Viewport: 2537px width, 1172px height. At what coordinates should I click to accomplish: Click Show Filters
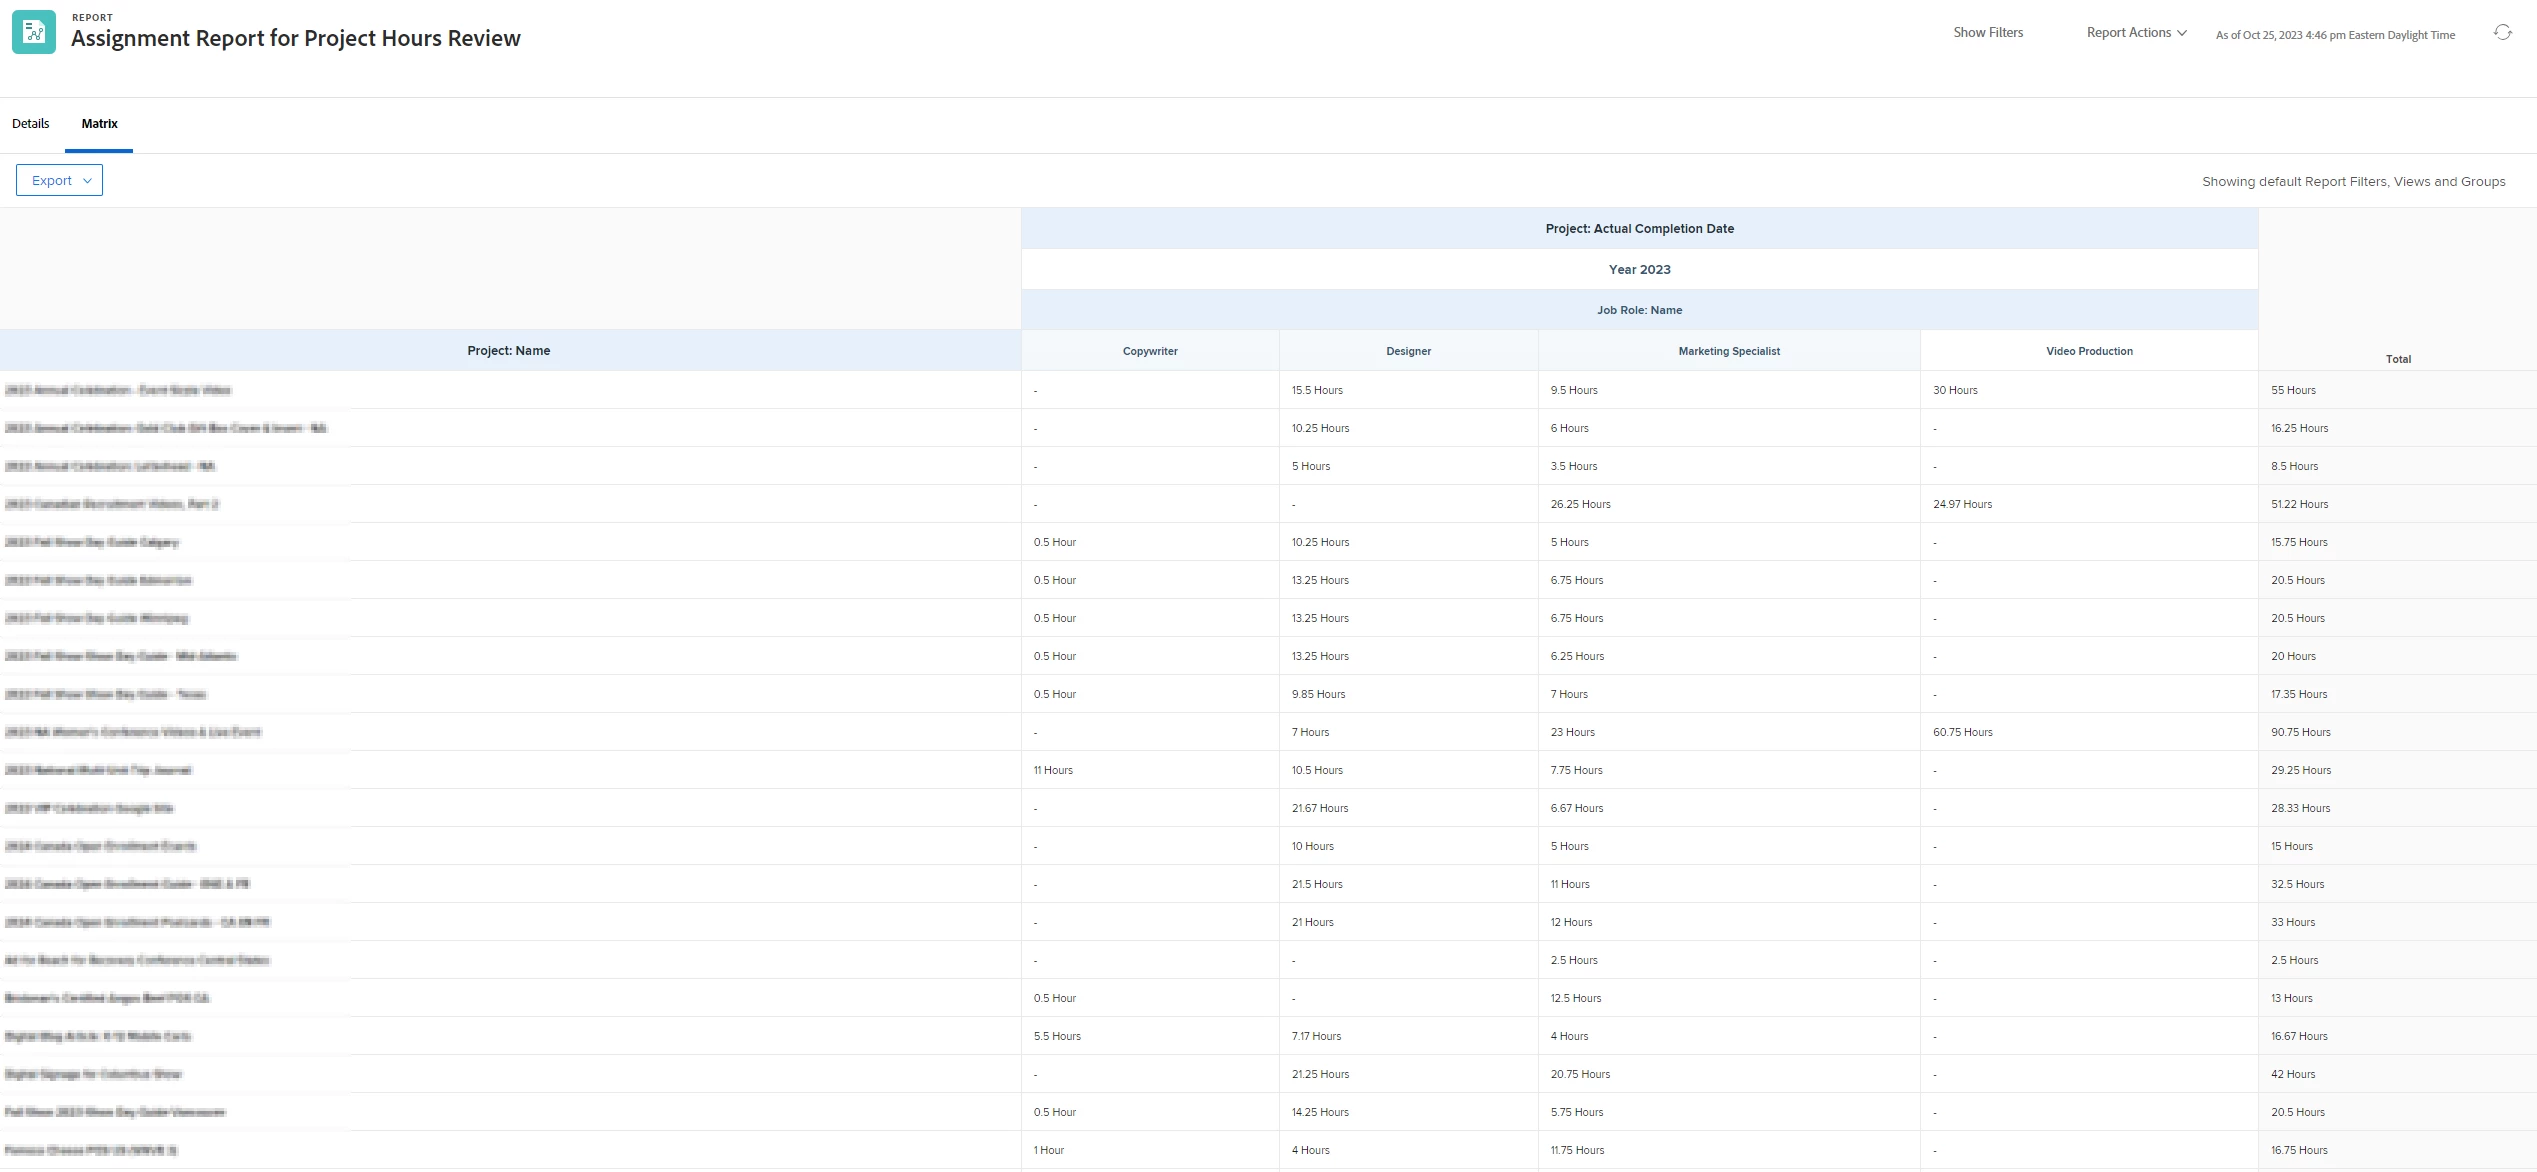(1987, 33)
